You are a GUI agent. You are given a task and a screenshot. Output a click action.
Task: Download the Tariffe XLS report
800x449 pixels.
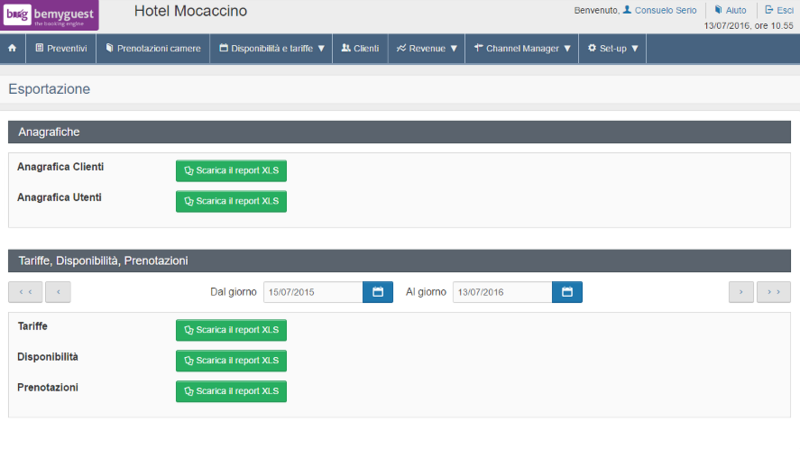pos(231,331)
